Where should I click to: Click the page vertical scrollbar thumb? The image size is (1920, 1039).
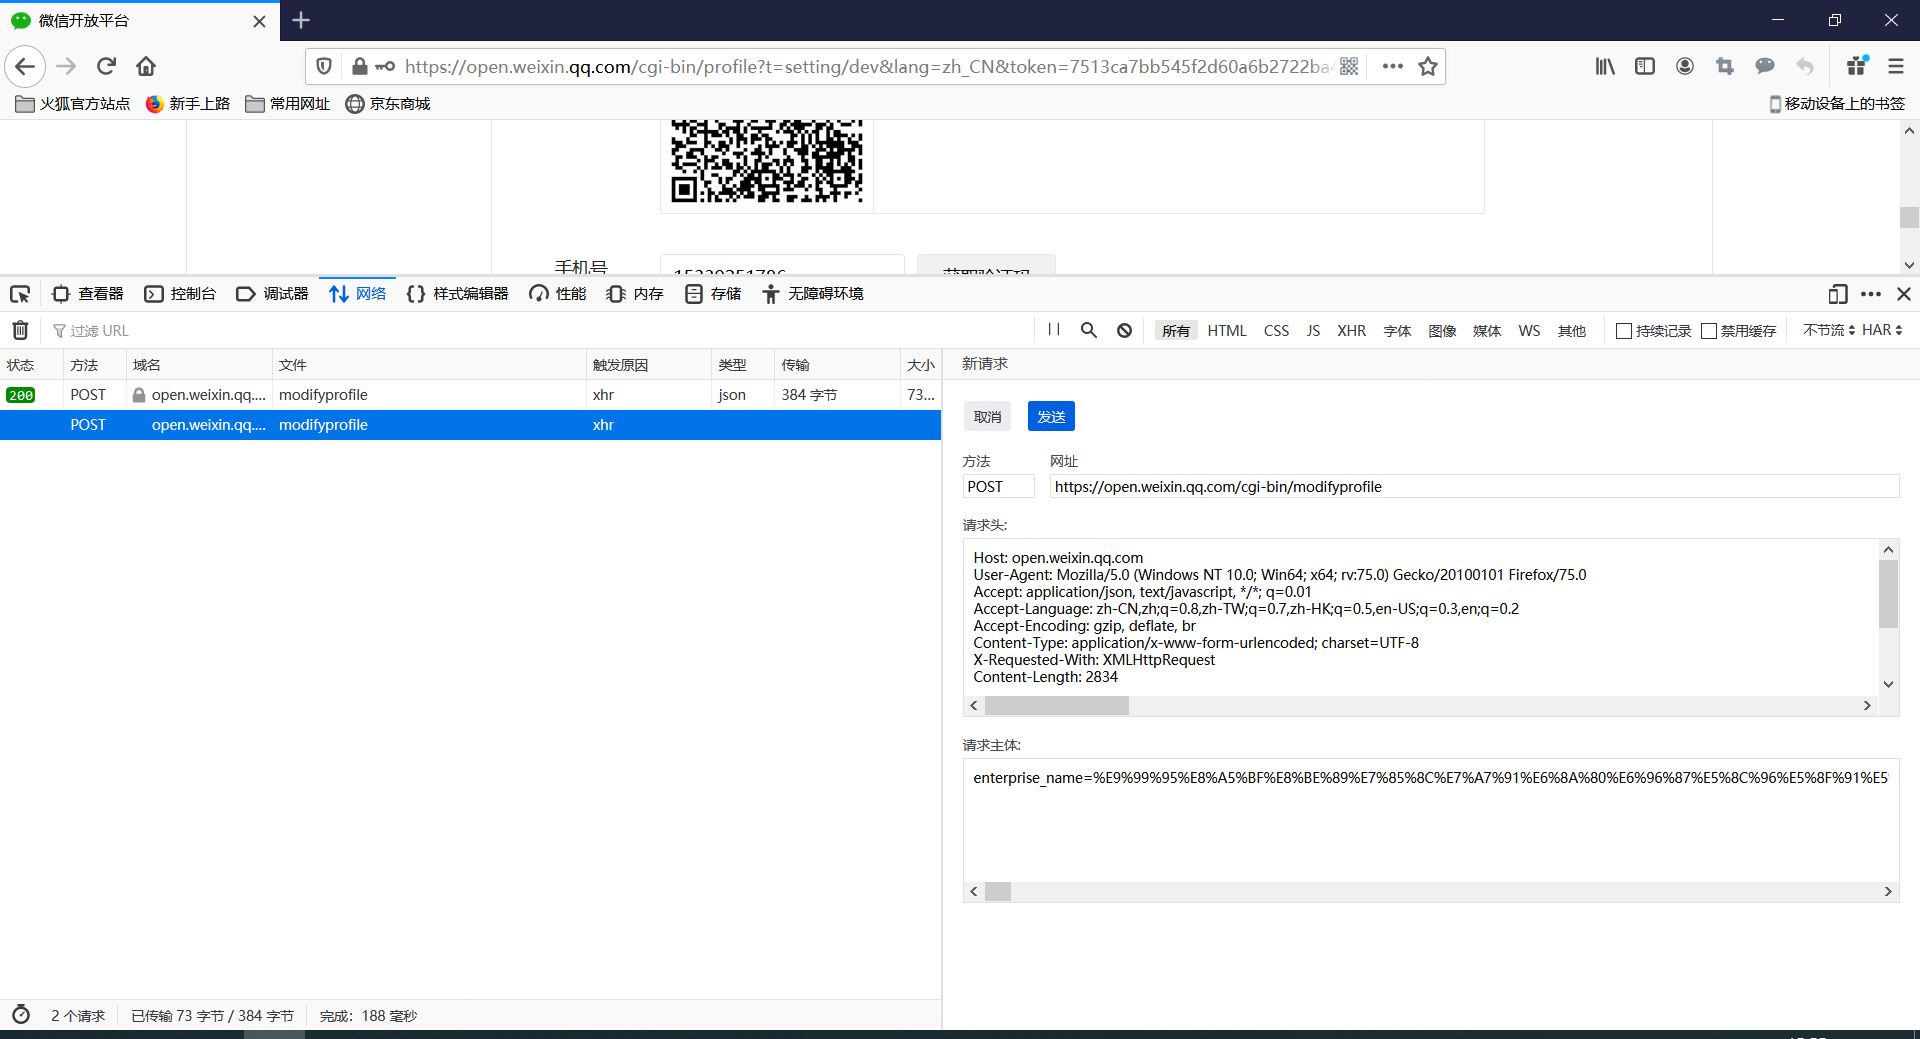(x=1909, y=217)
